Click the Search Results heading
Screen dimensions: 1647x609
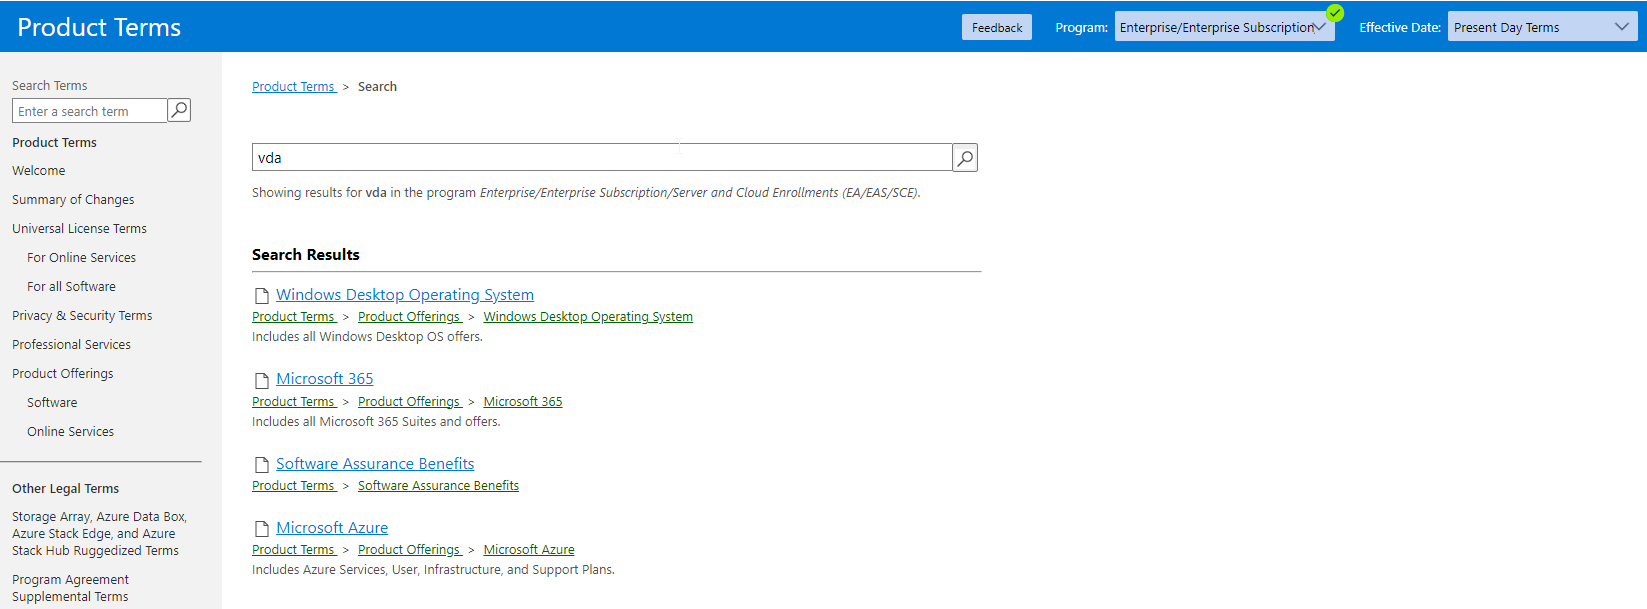tap(306, 255)
